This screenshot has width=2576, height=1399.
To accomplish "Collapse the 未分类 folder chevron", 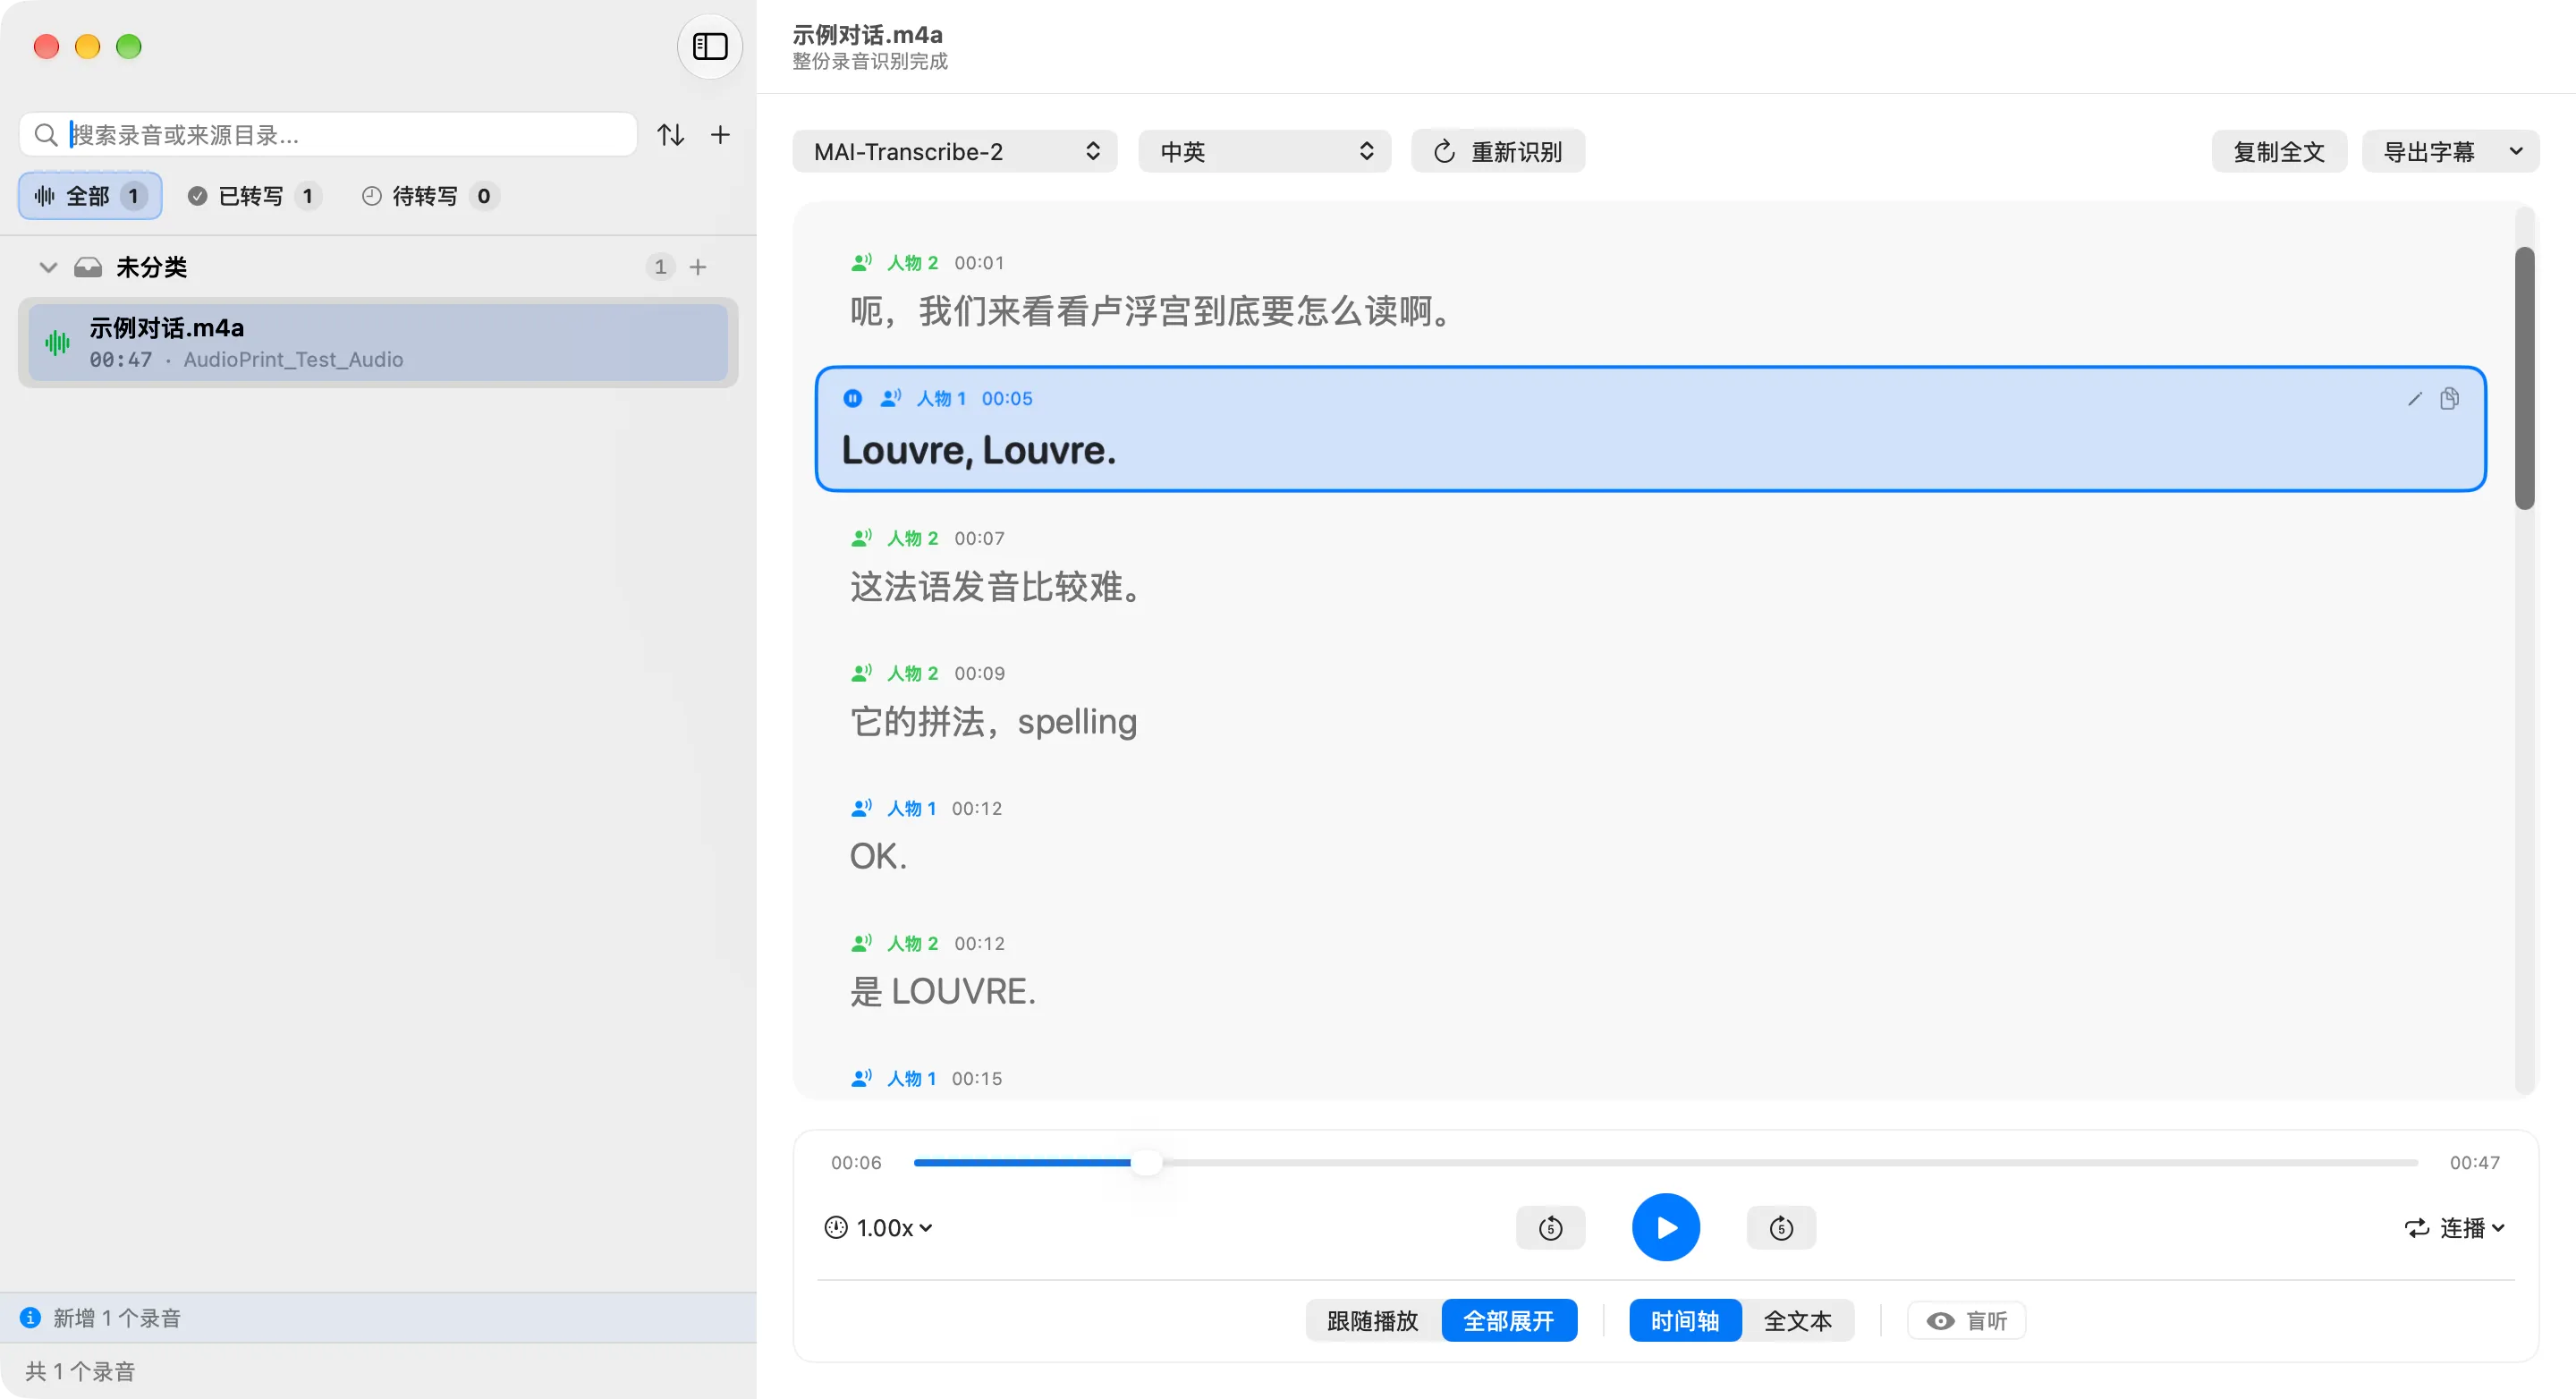I will pos(47,267).
